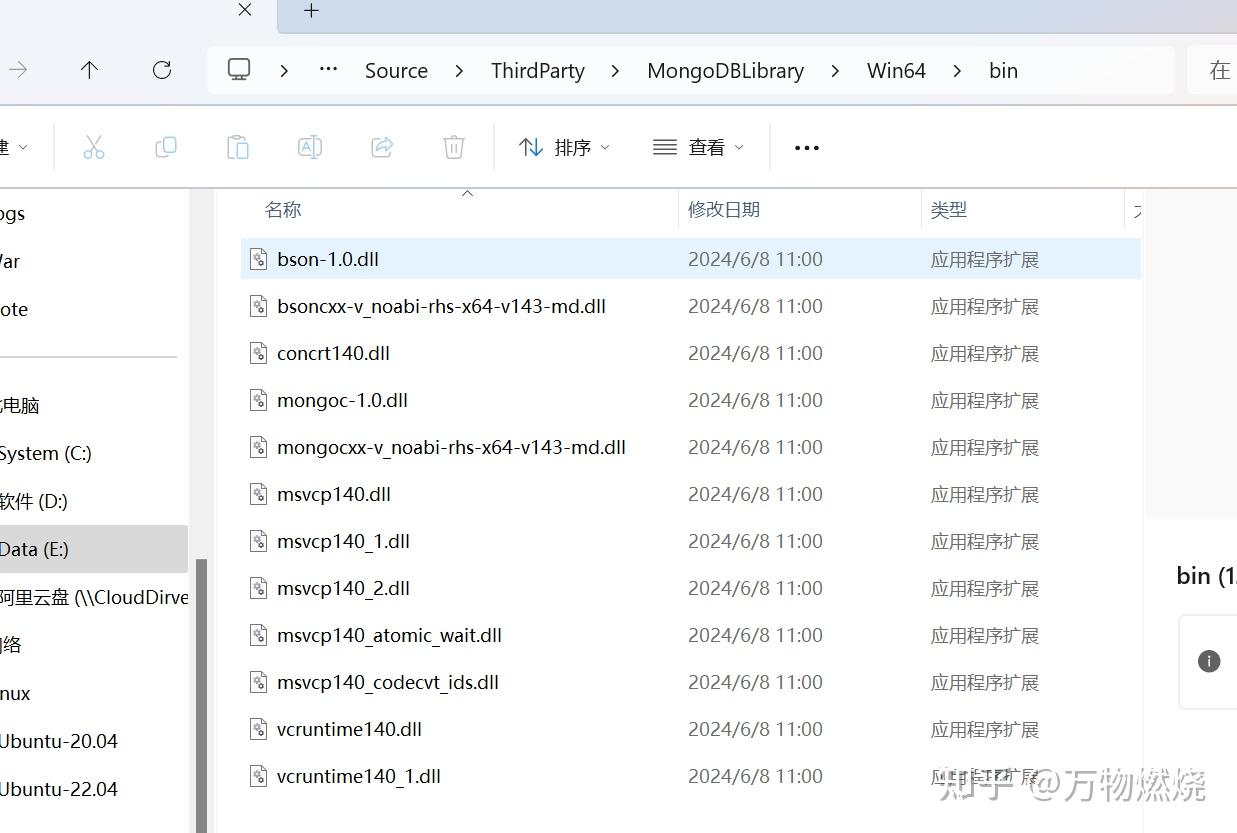1237x833 pixels.
Task: Click the Delete trash icon
Action: [453, 146]
